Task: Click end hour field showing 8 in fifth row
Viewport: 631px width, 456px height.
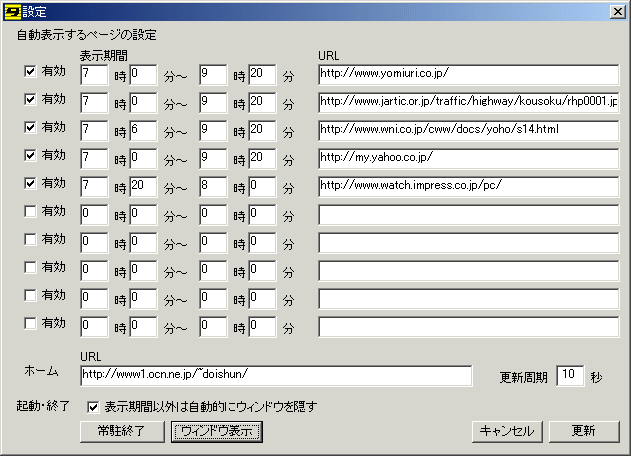Action: pos(213,186)
